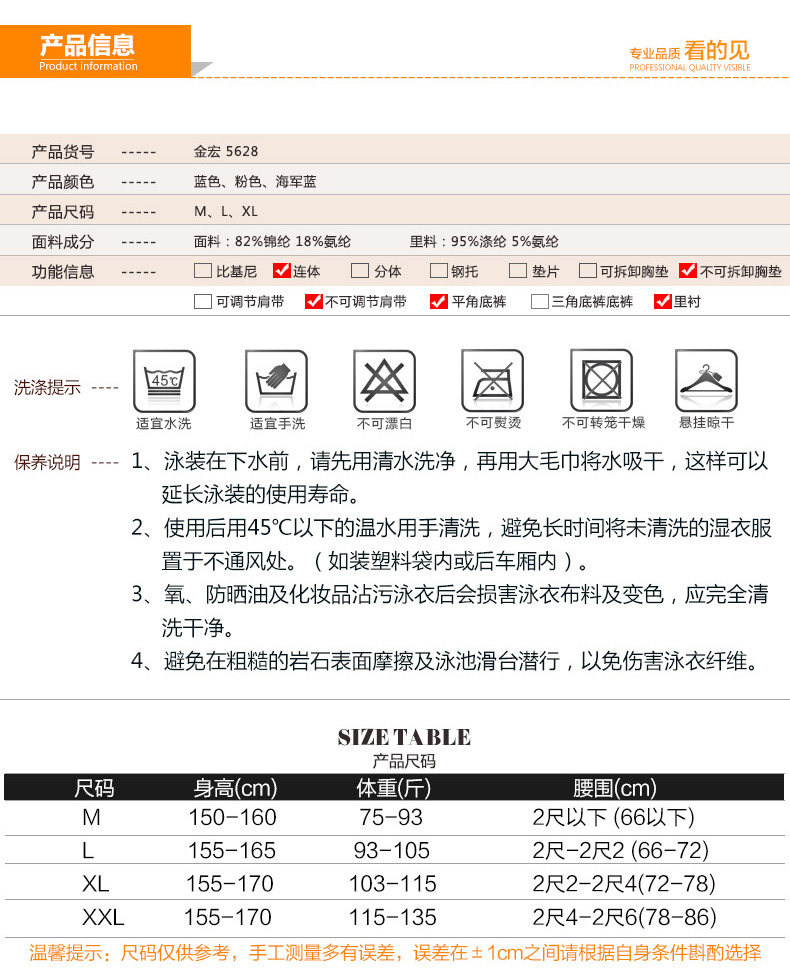Image resolution: width=790 pixels, height=980 pixels.
Task: Click the sizes value M、L、XL
Action: (x=226, y=211)
